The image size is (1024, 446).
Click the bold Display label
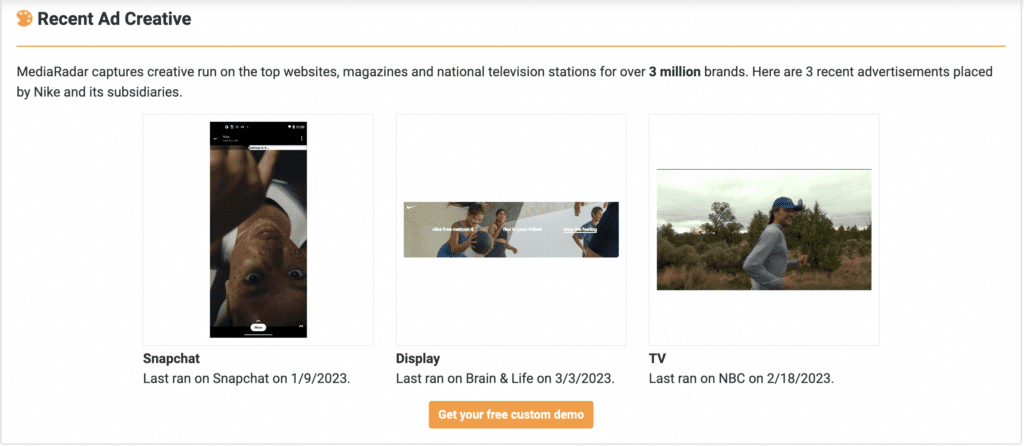click(x=418, y=358)
